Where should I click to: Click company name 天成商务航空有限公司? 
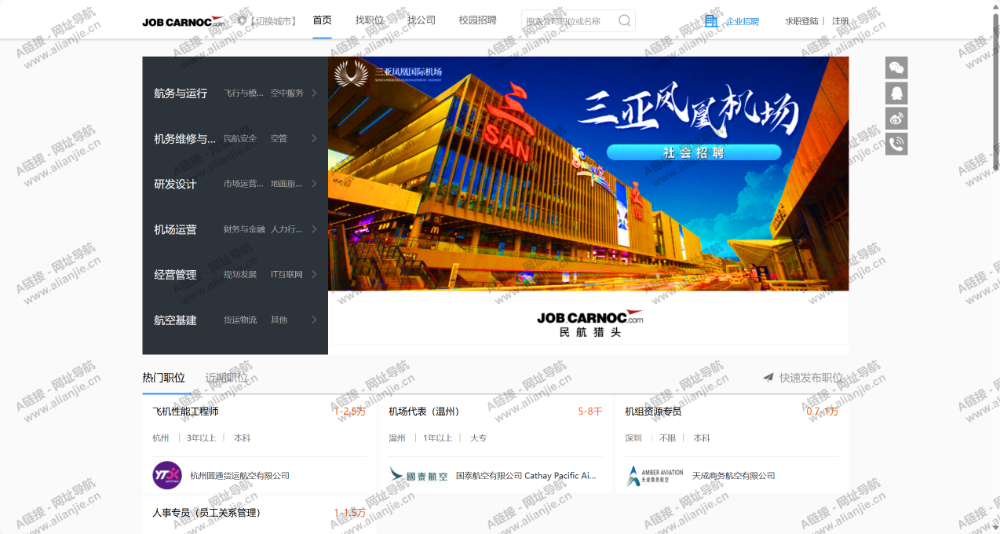tap(734, 475)
